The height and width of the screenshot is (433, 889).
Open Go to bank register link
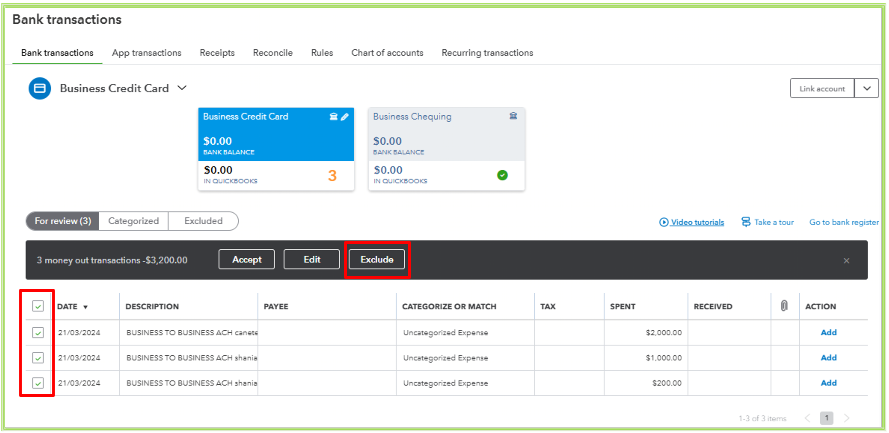(x=844, y=222)
